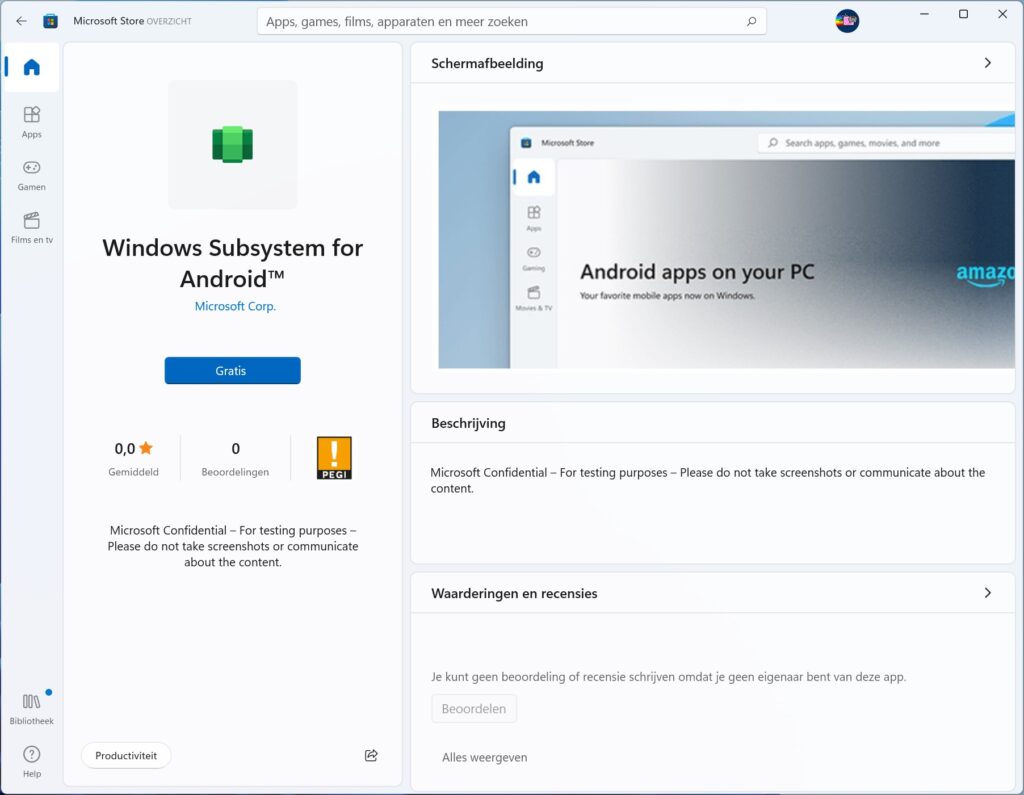The height and width of the screenshot is (795, 1024).
Task: Click the PEGI rating badge
Action: 334,458
